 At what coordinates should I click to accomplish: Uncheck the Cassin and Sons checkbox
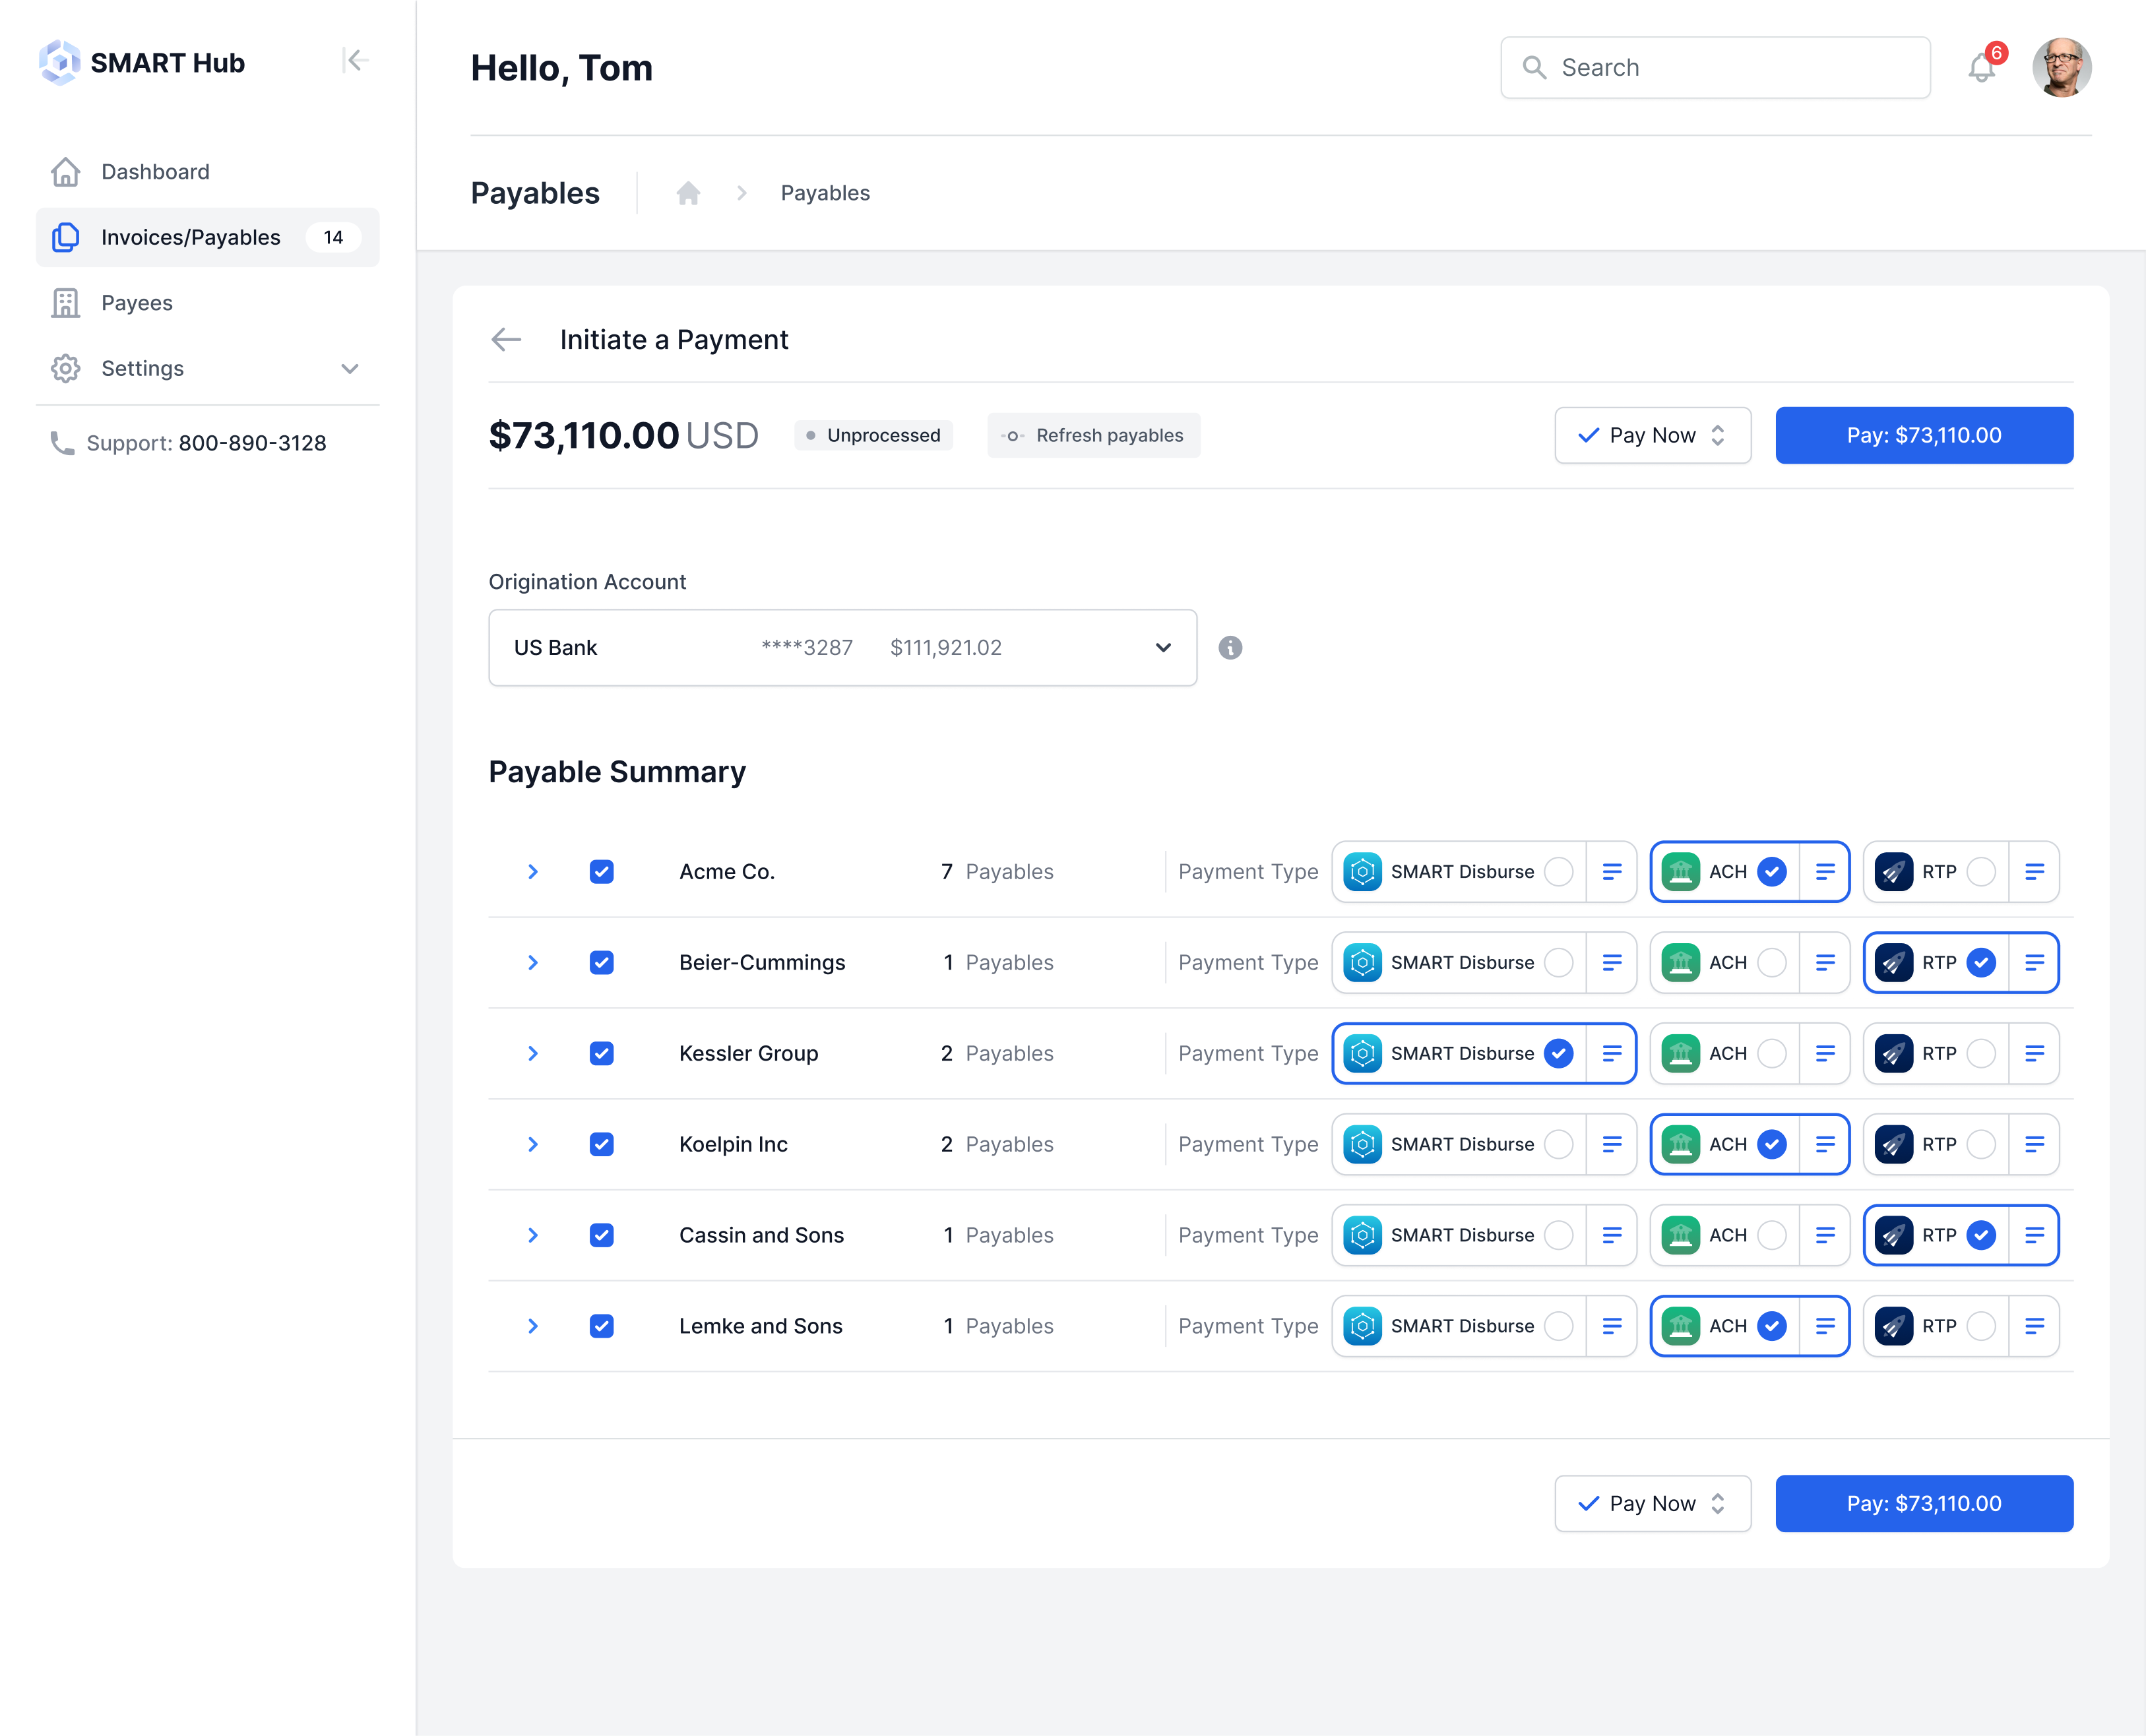point(601,1235)
